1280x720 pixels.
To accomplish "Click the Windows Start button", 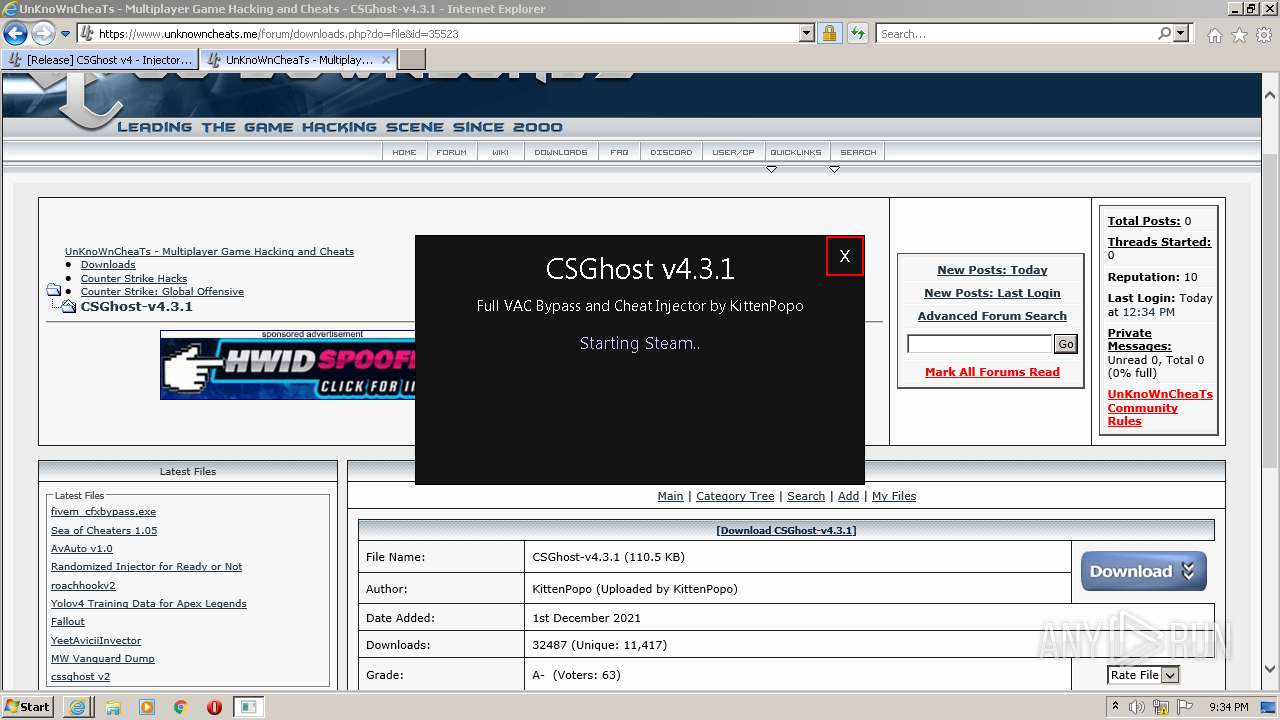I will click(x=29, y=707).
